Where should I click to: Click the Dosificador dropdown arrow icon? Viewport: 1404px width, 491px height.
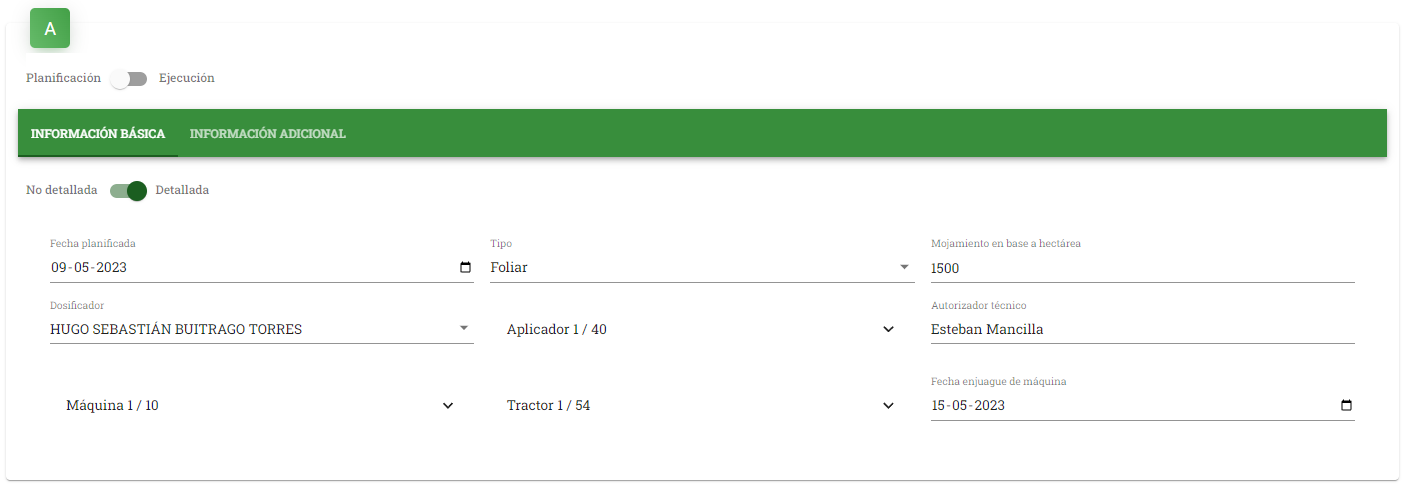[x=464, y=328]
